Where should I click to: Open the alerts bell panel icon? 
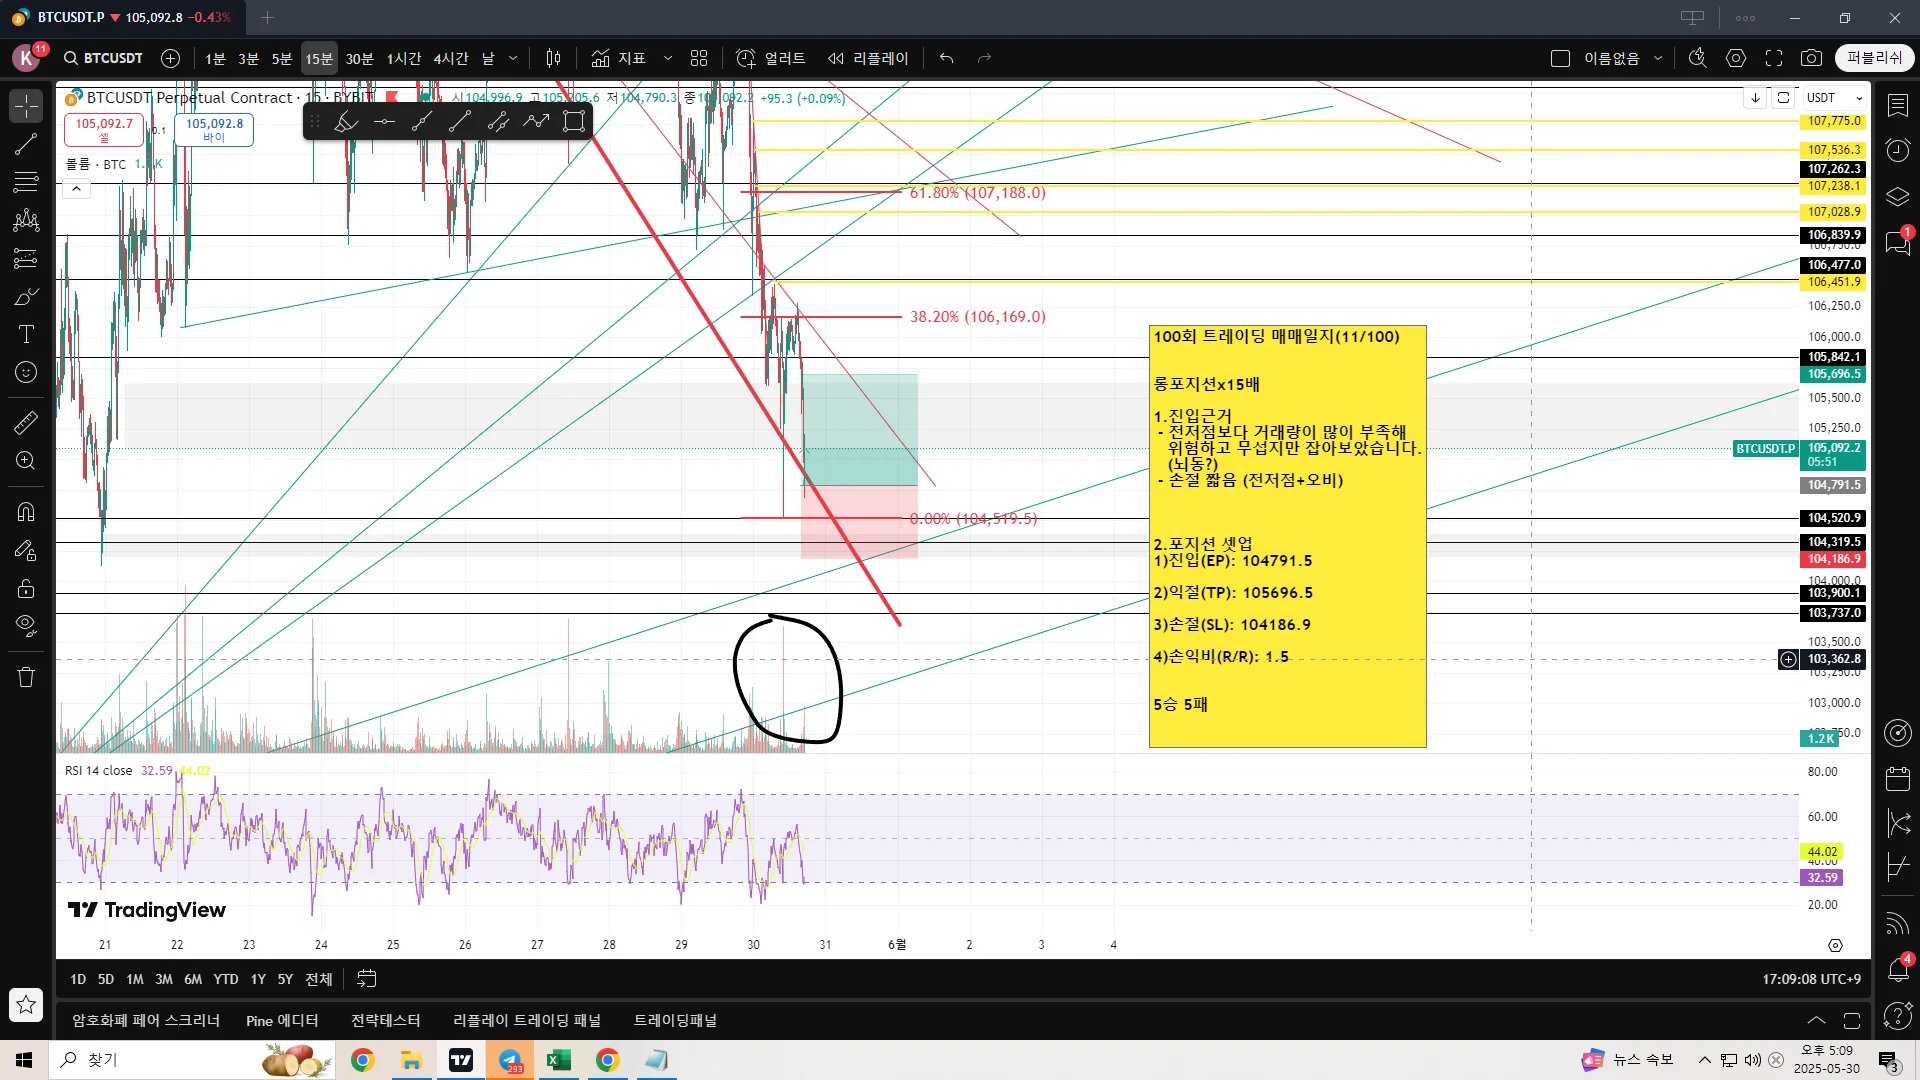[x=1897, y=968]
